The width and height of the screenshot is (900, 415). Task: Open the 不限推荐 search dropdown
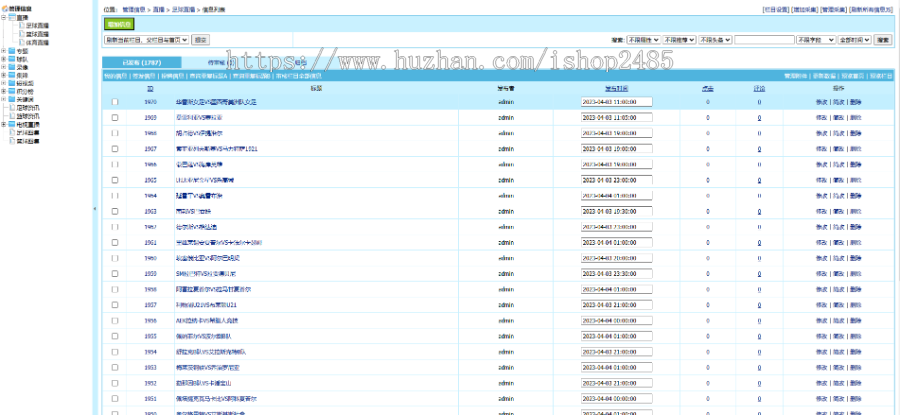[680, 40]
